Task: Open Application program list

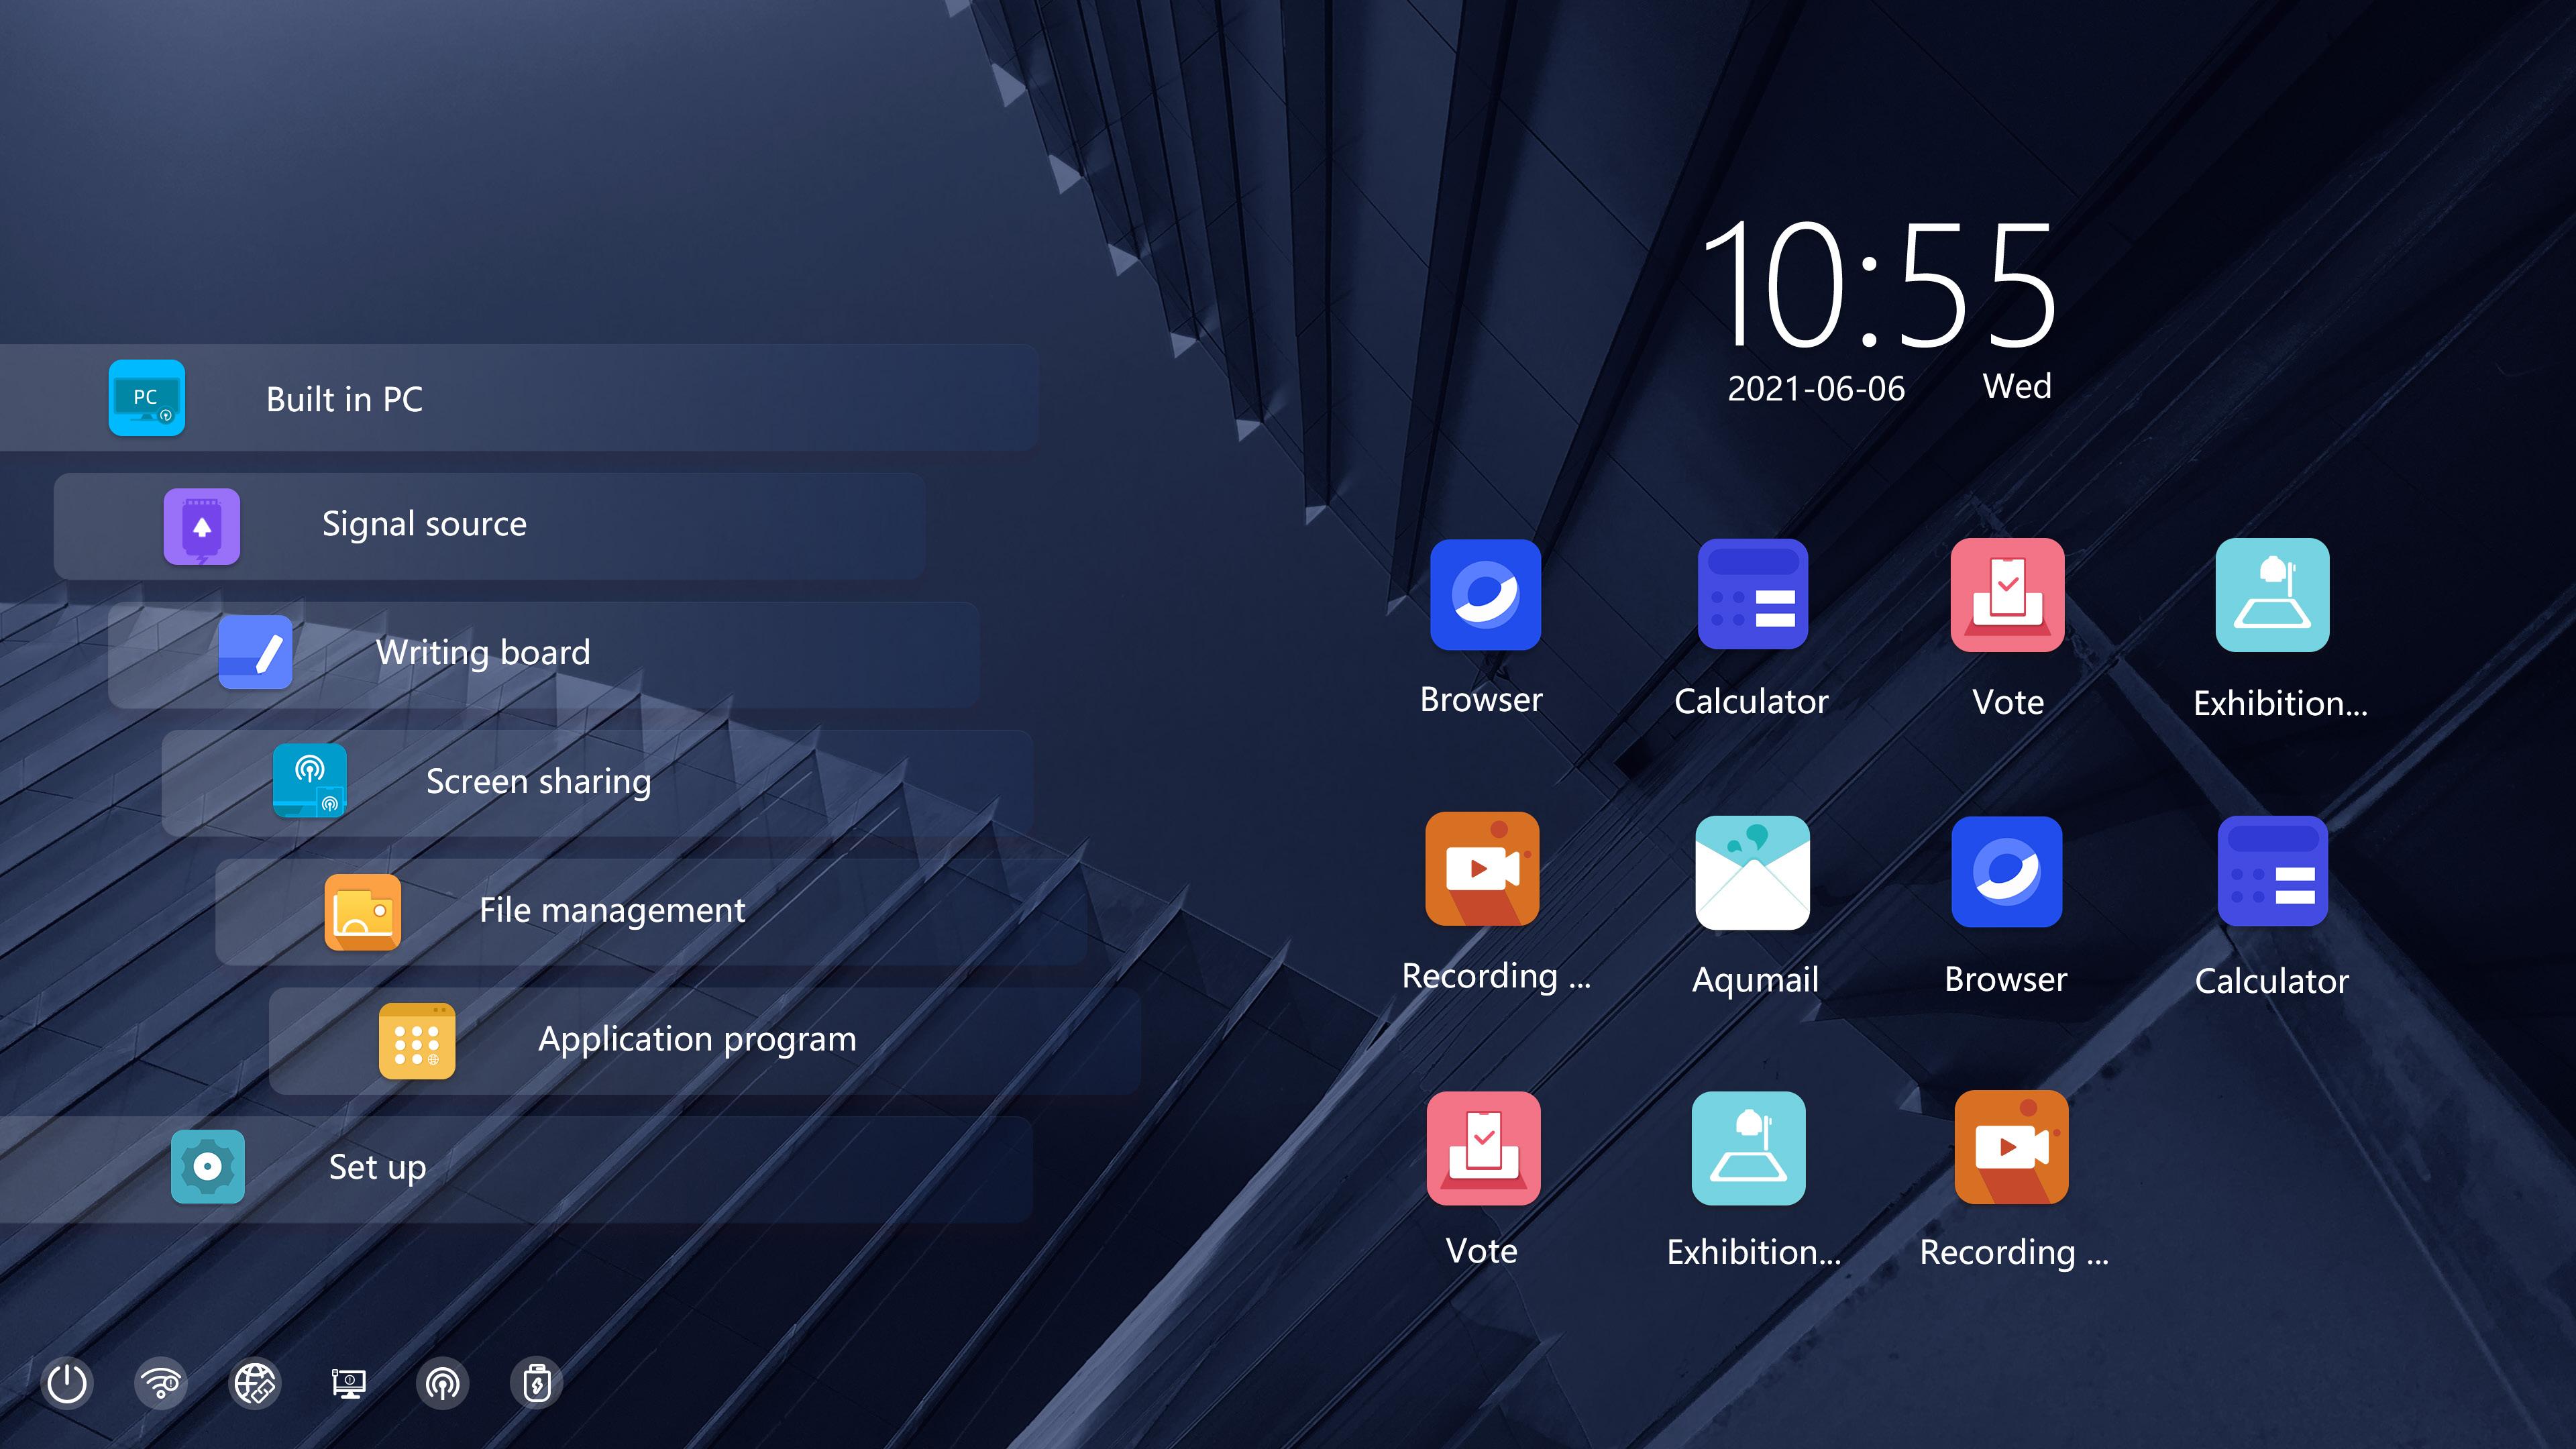Action: pos(697,1039)
